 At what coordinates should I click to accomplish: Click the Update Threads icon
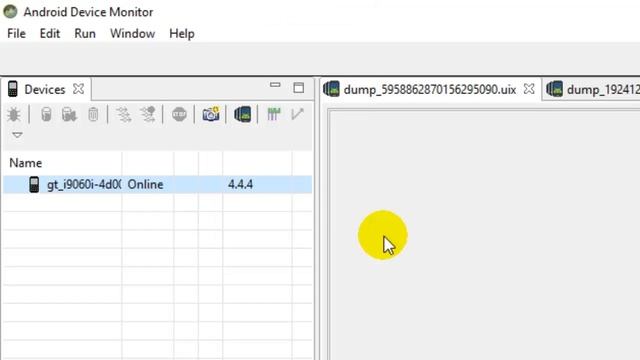124,115
